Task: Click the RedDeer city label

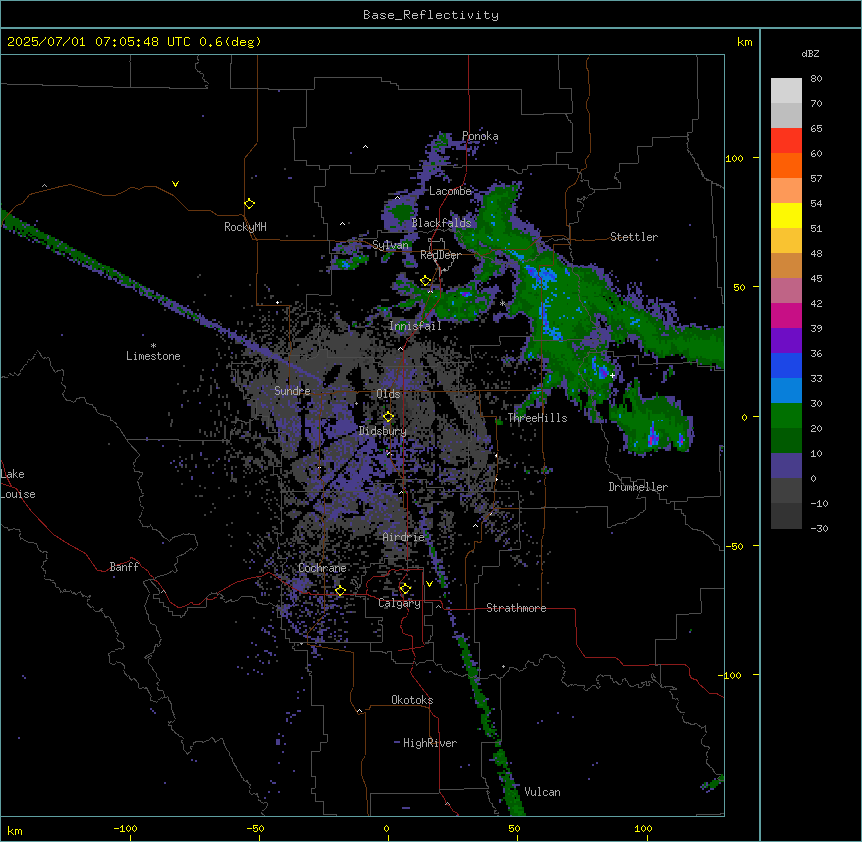Action: click(x=440, y=255)
